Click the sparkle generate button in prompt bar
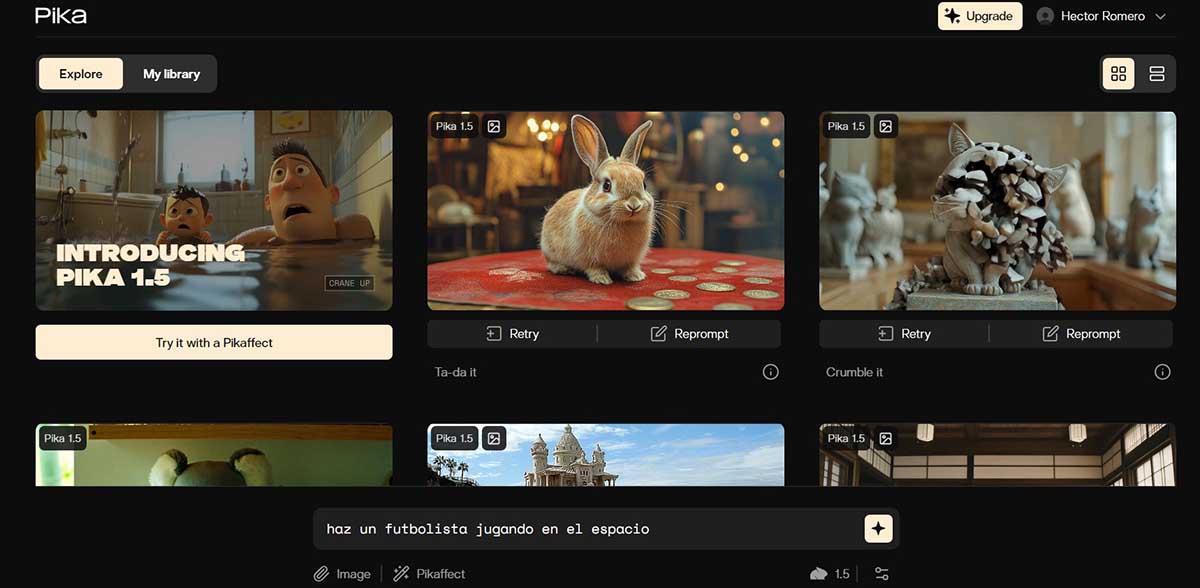 click(x=878, y=529)
